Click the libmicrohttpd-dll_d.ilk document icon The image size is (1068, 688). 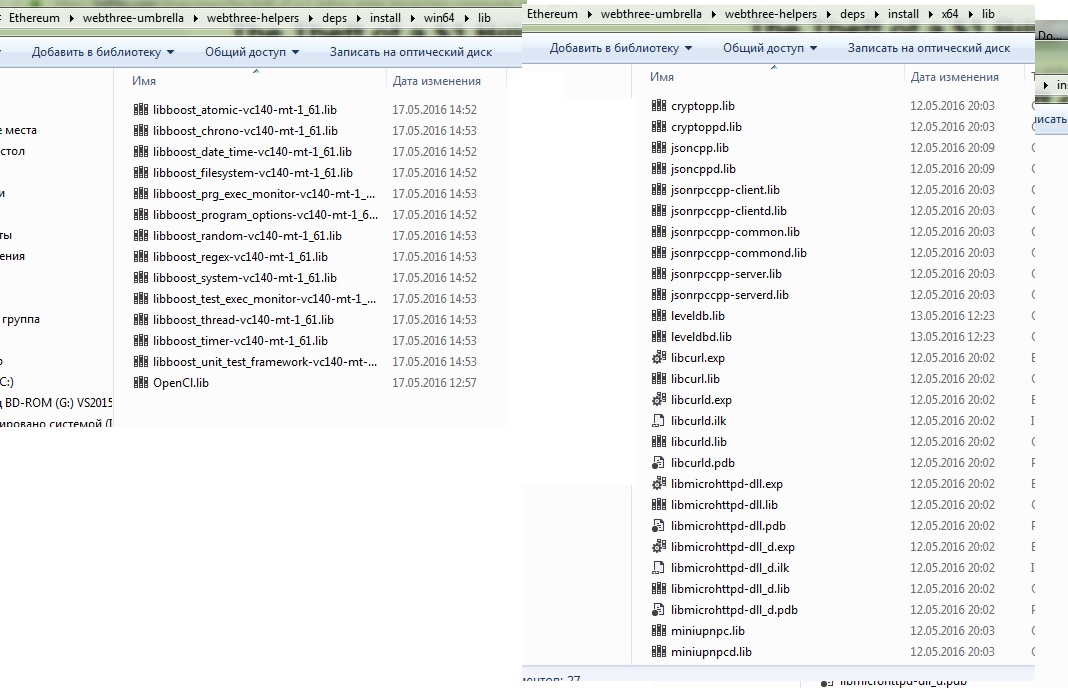tap(659, 567)
